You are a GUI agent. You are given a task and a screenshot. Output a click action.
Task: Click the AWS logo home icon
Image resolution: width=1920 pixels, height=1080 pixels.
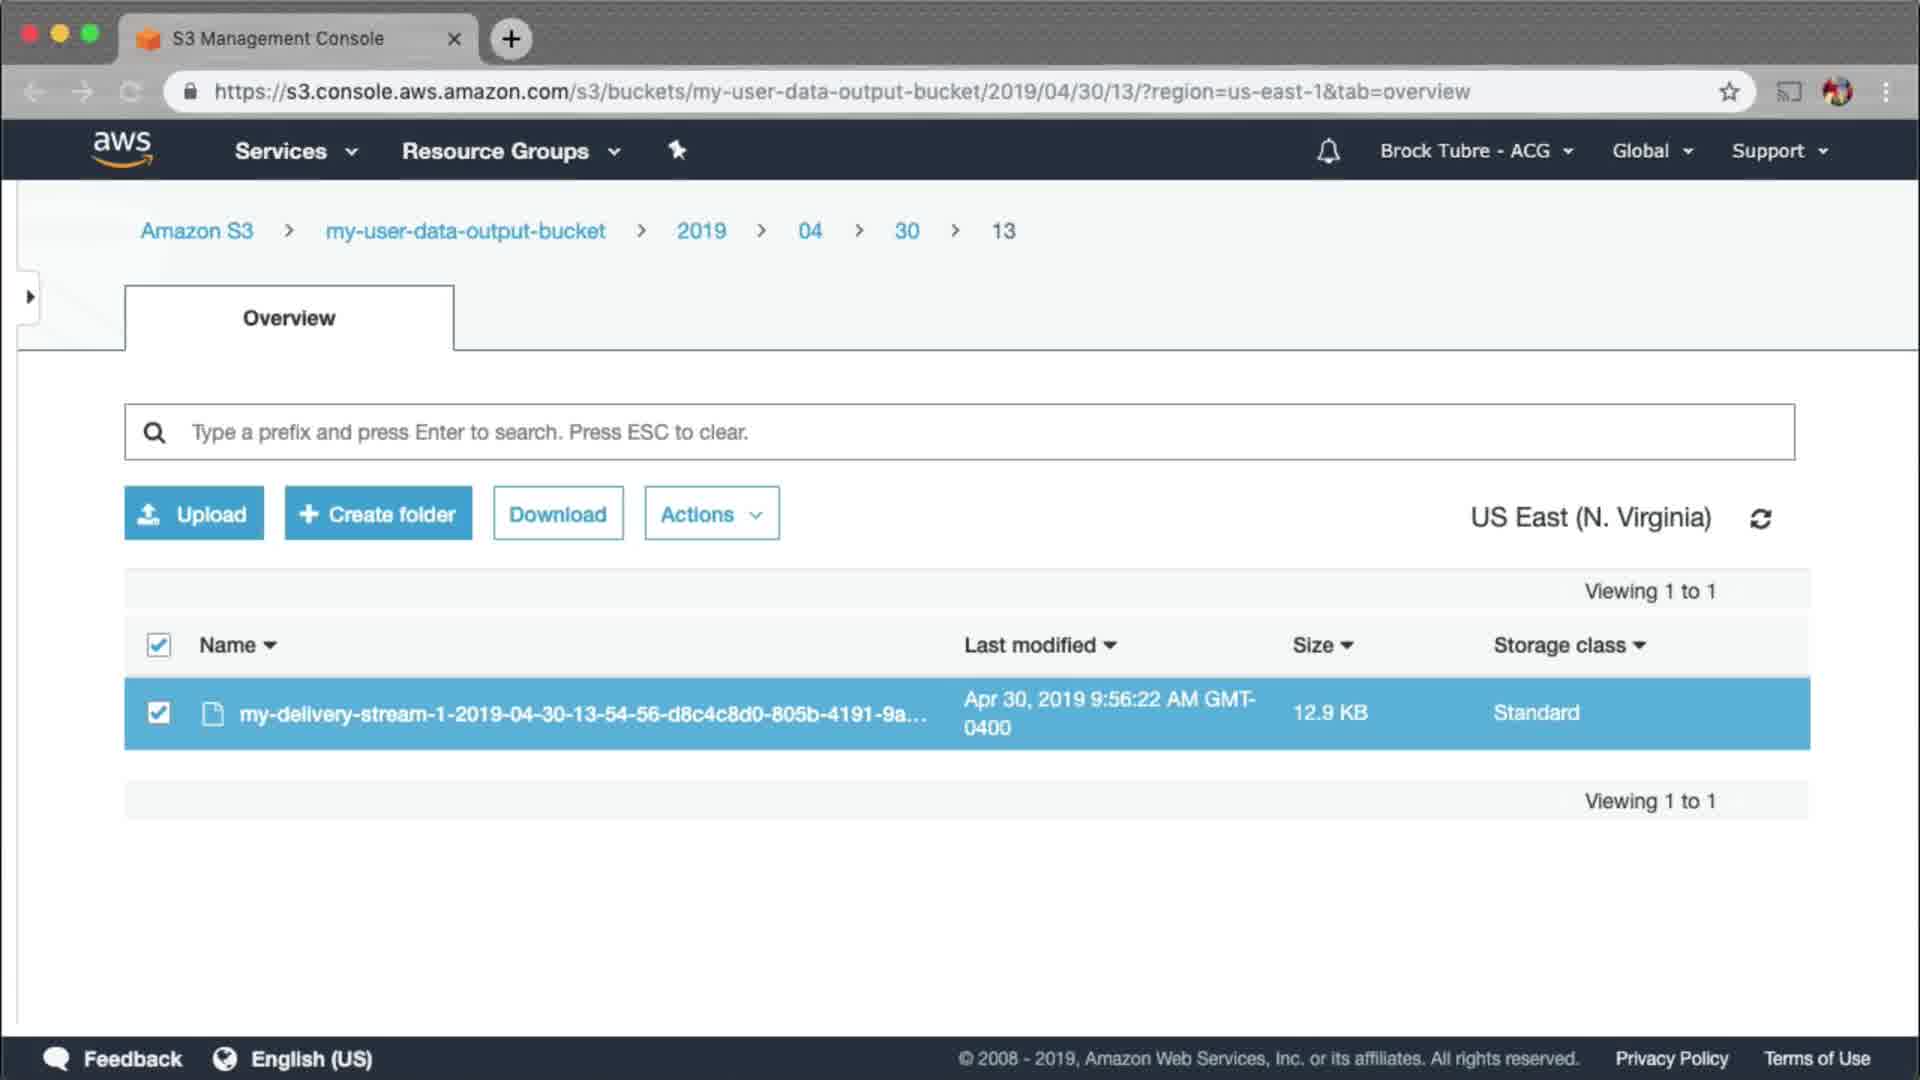pos(122,149)
